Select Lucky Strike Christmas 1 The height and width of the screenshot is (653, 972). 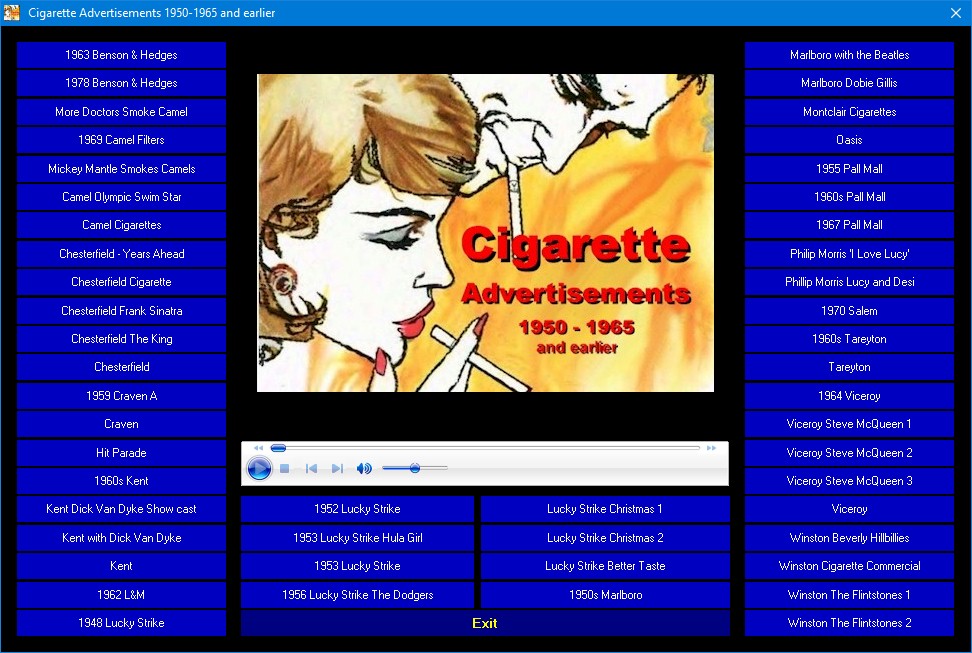pos(605,509)
